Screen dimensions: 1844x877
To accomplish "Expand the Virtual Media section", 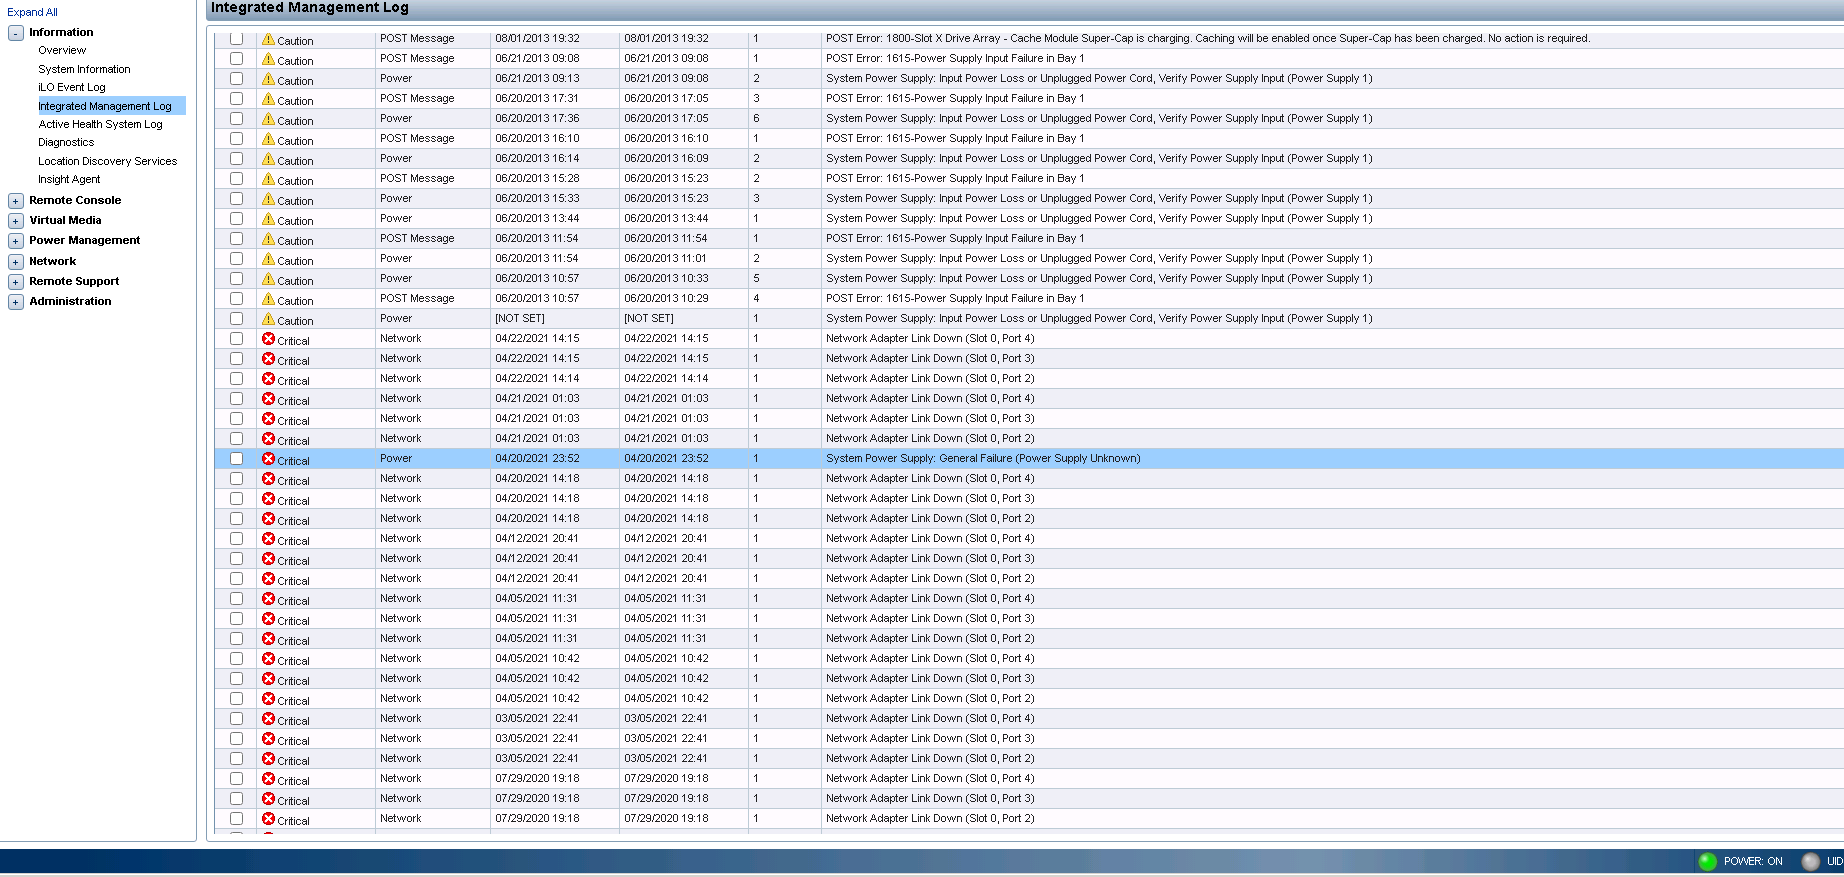I will pos(16,221).
